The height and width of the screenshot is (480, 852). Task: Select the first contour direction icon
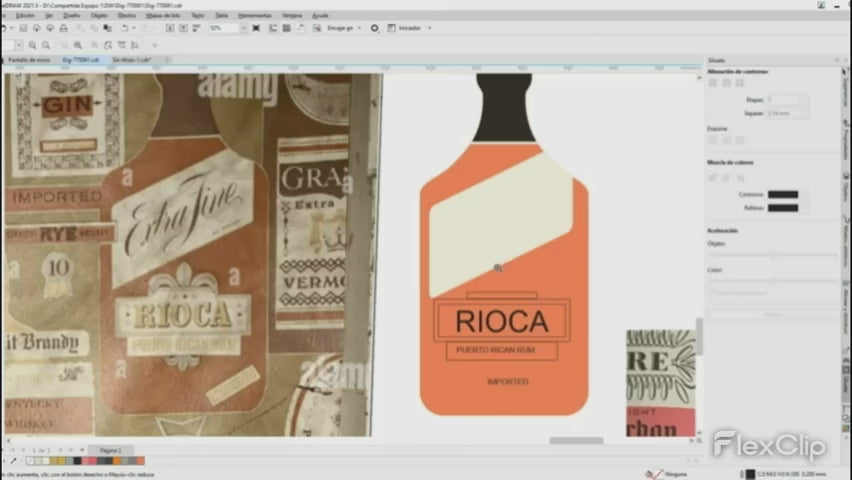(x=713, y=83)
